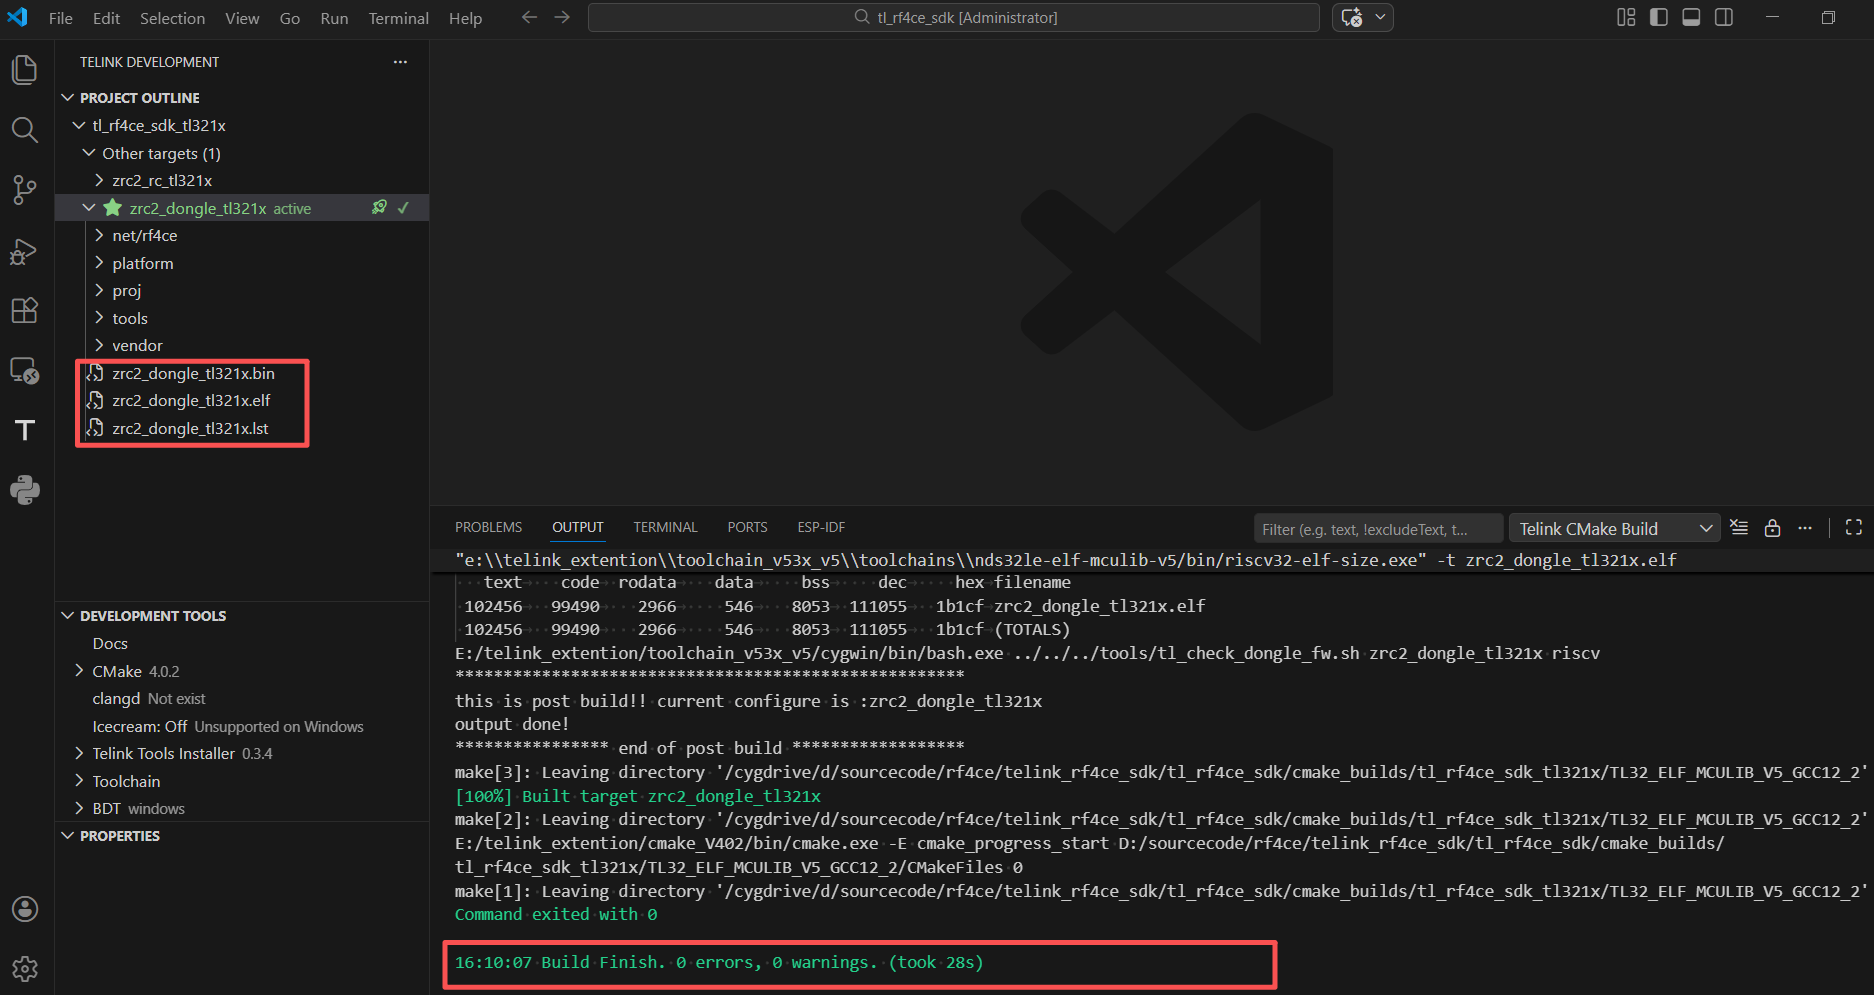
Task: Collapse the Other targets (1) node
Action: click(89, 153)
